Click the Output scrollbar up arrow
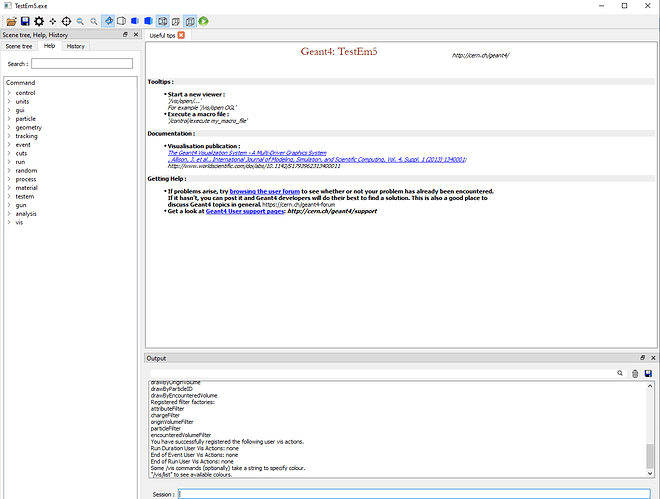The width and height of the screenshot is (660, 499). [x=650, y=386]
